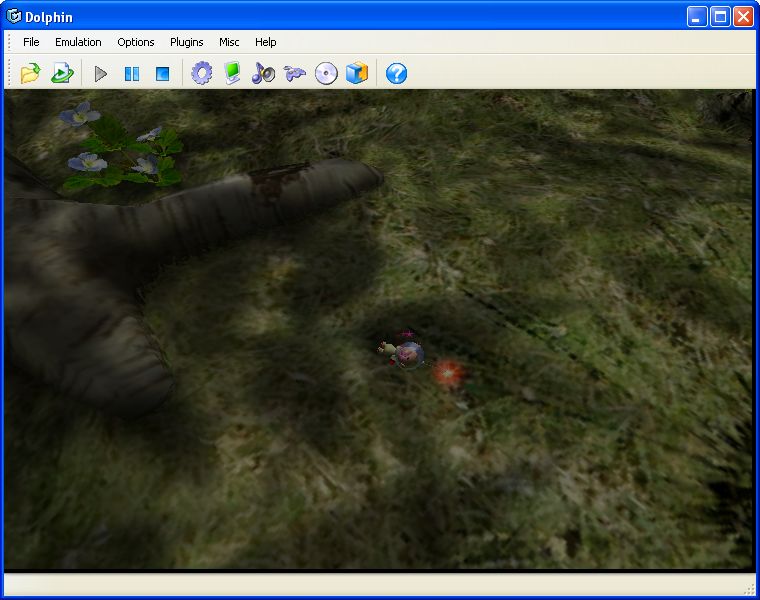Open the Emulation menu

coord(78,42)
